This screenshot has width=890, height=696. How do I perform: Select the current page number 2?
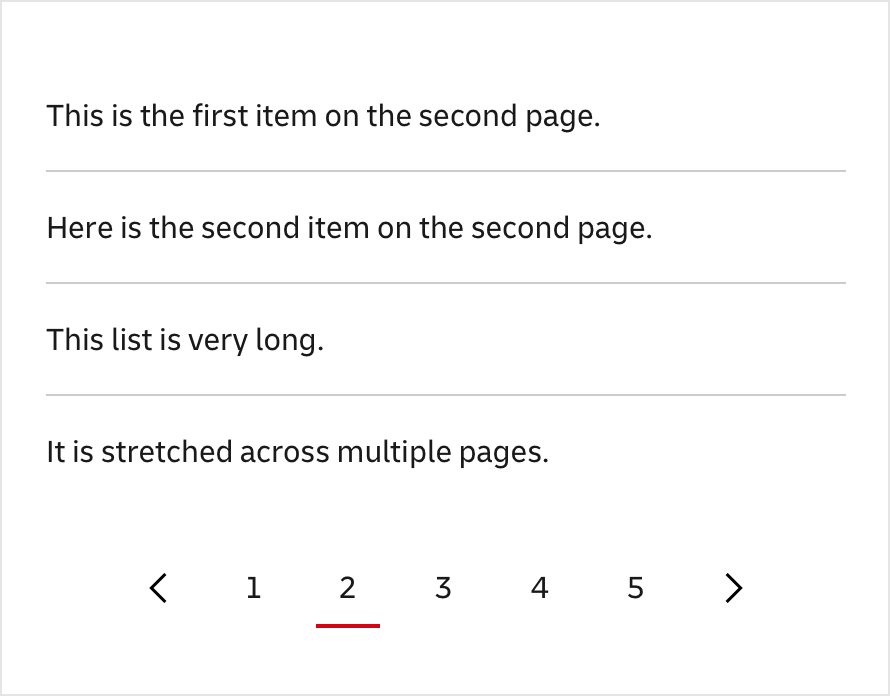click(348, 588)
